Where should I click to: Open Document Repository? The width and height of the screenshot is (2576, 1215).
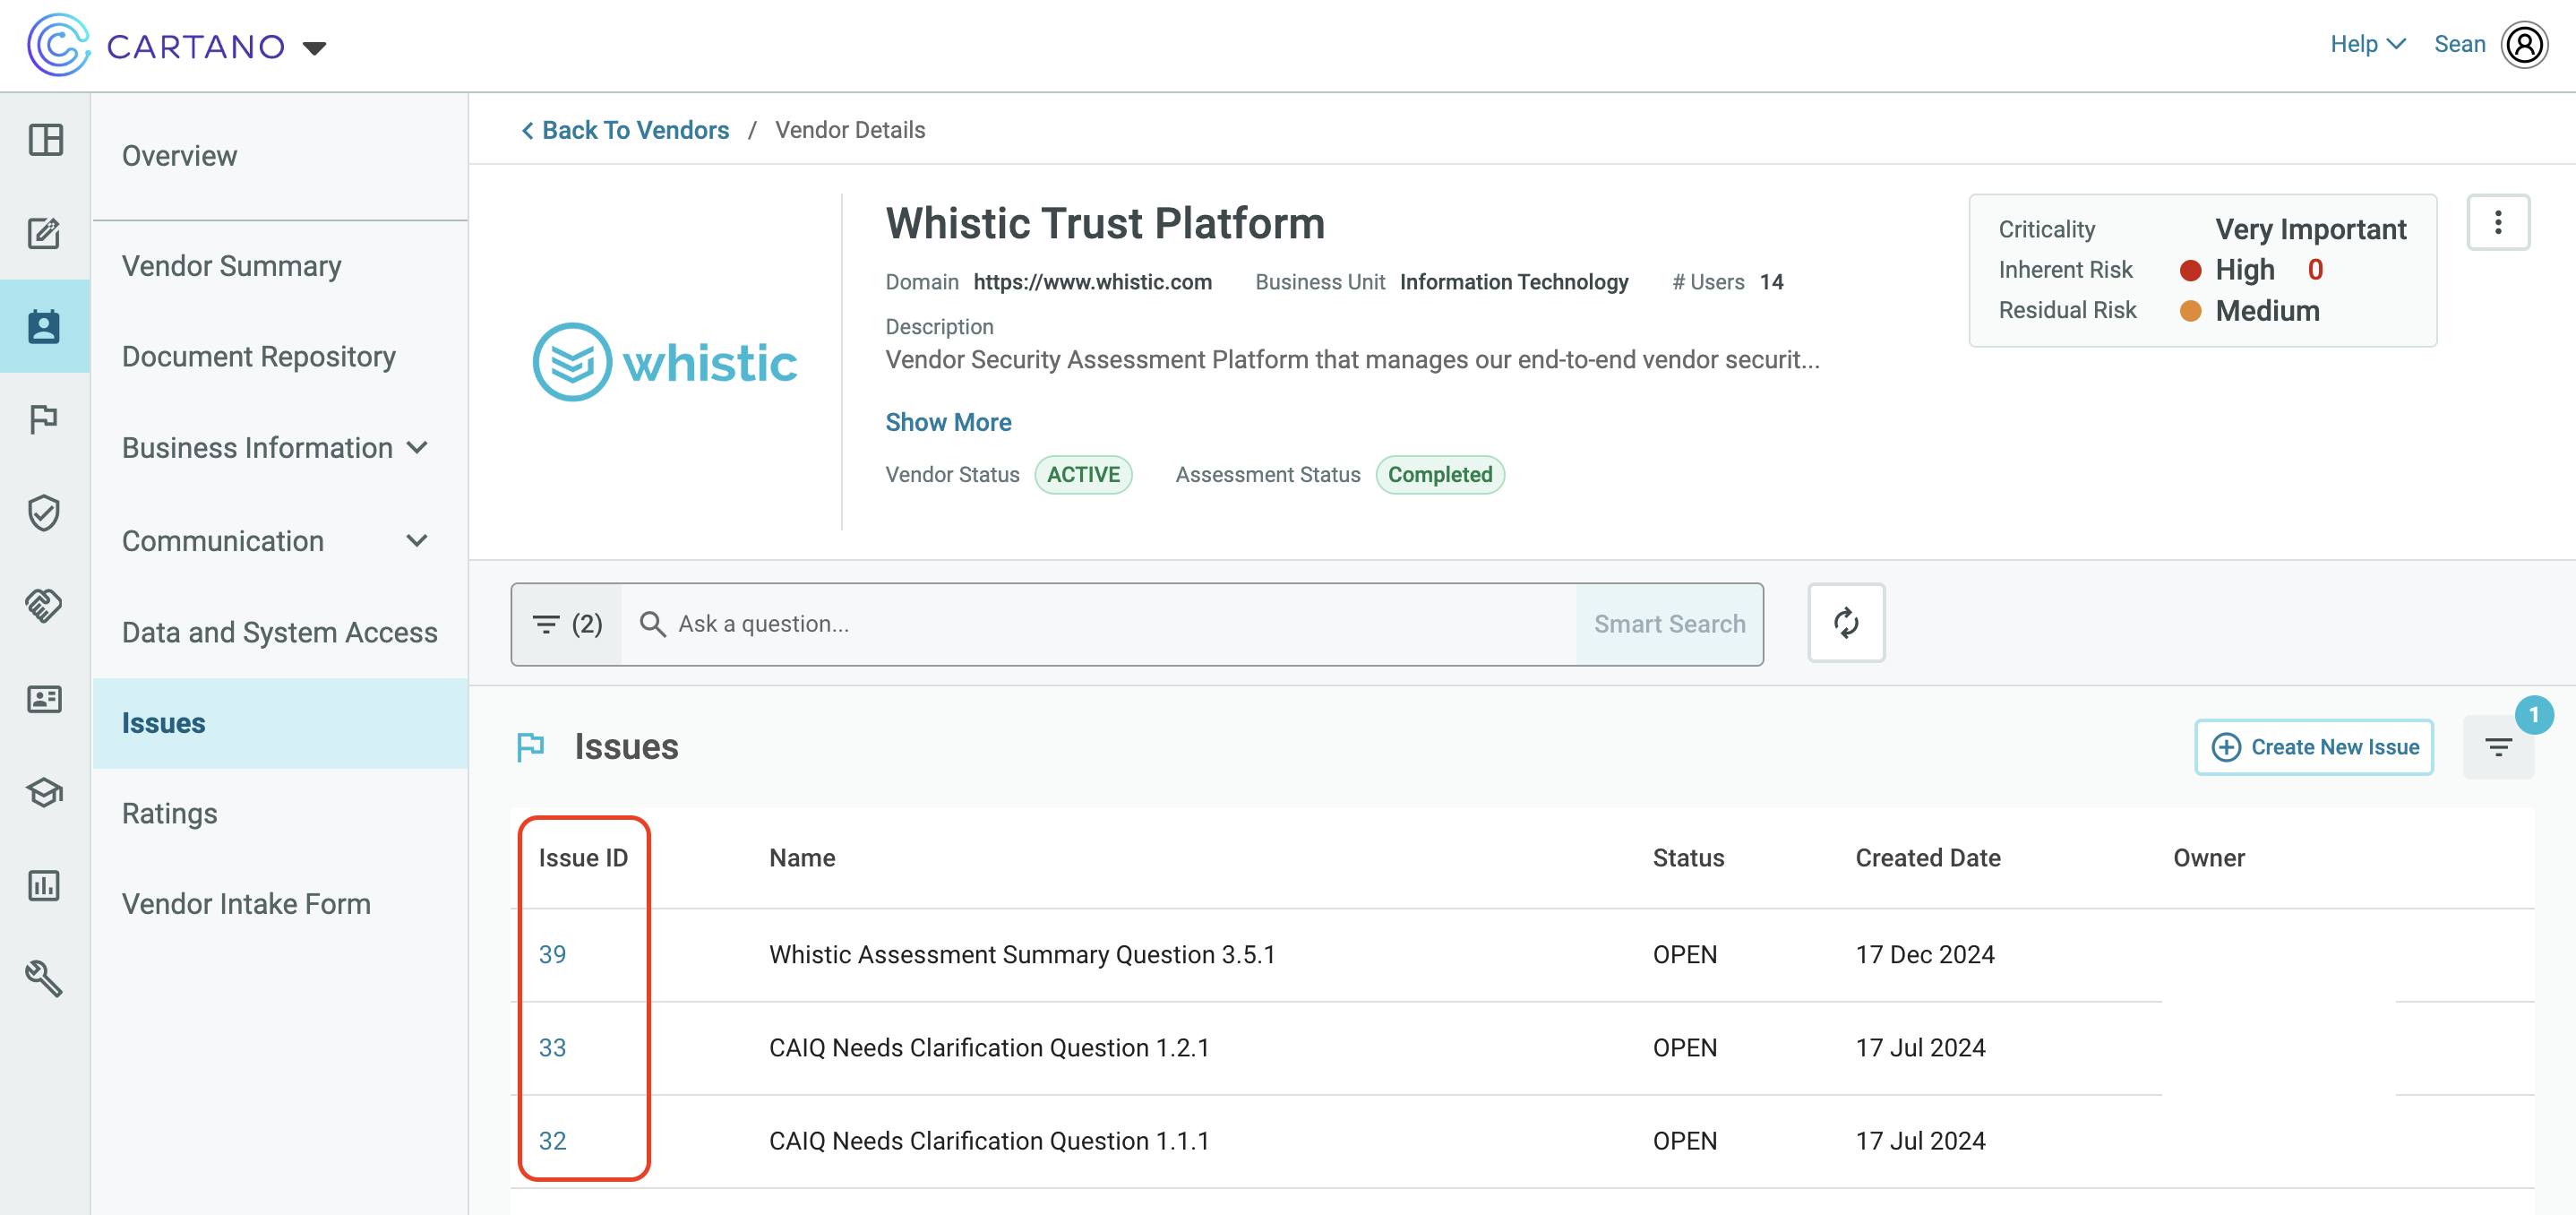point(258,357)
